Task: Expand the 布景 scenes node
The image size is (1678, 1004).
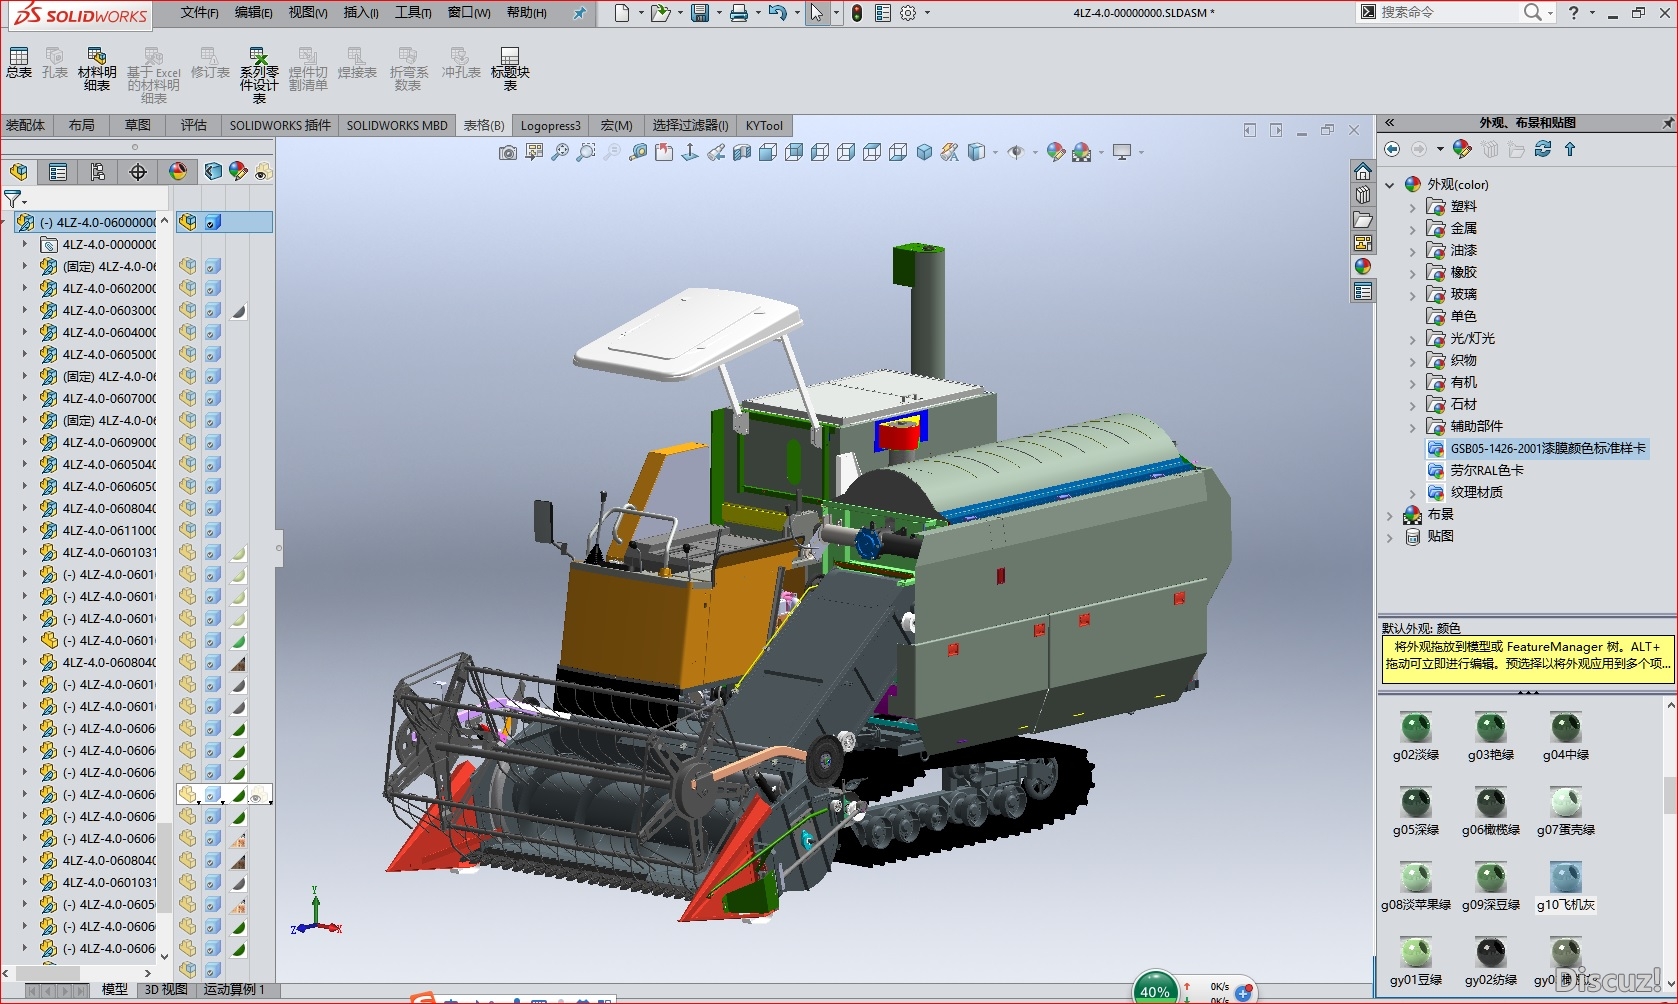Action: point(1389,515)
